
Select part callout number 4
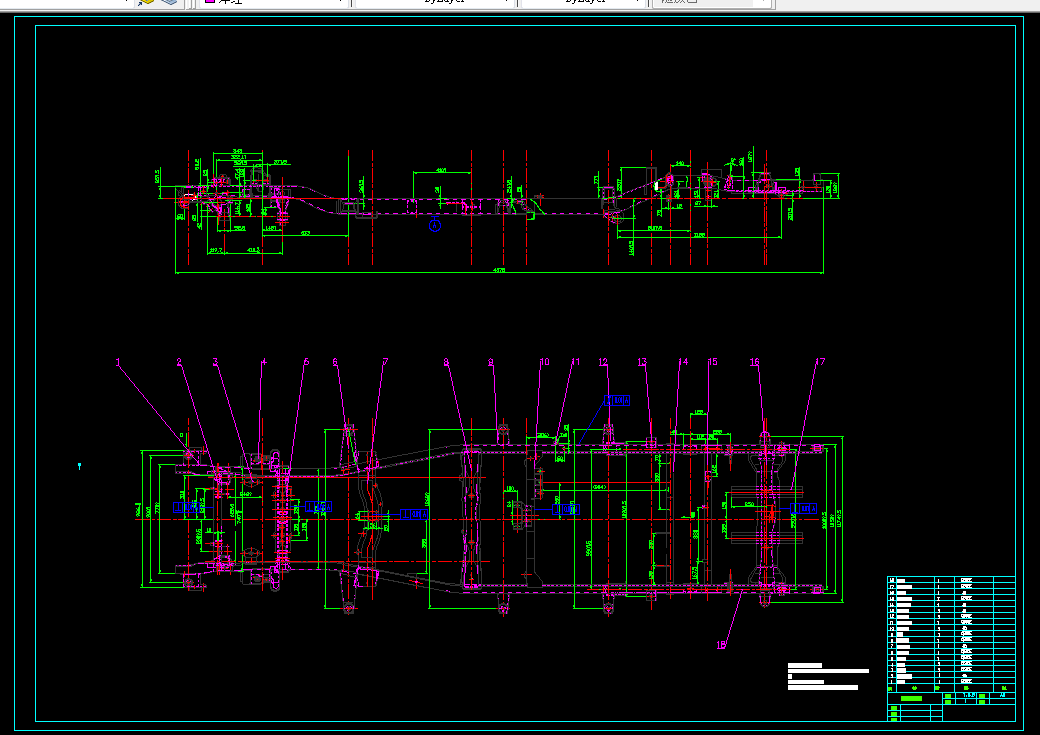[264, 362]
